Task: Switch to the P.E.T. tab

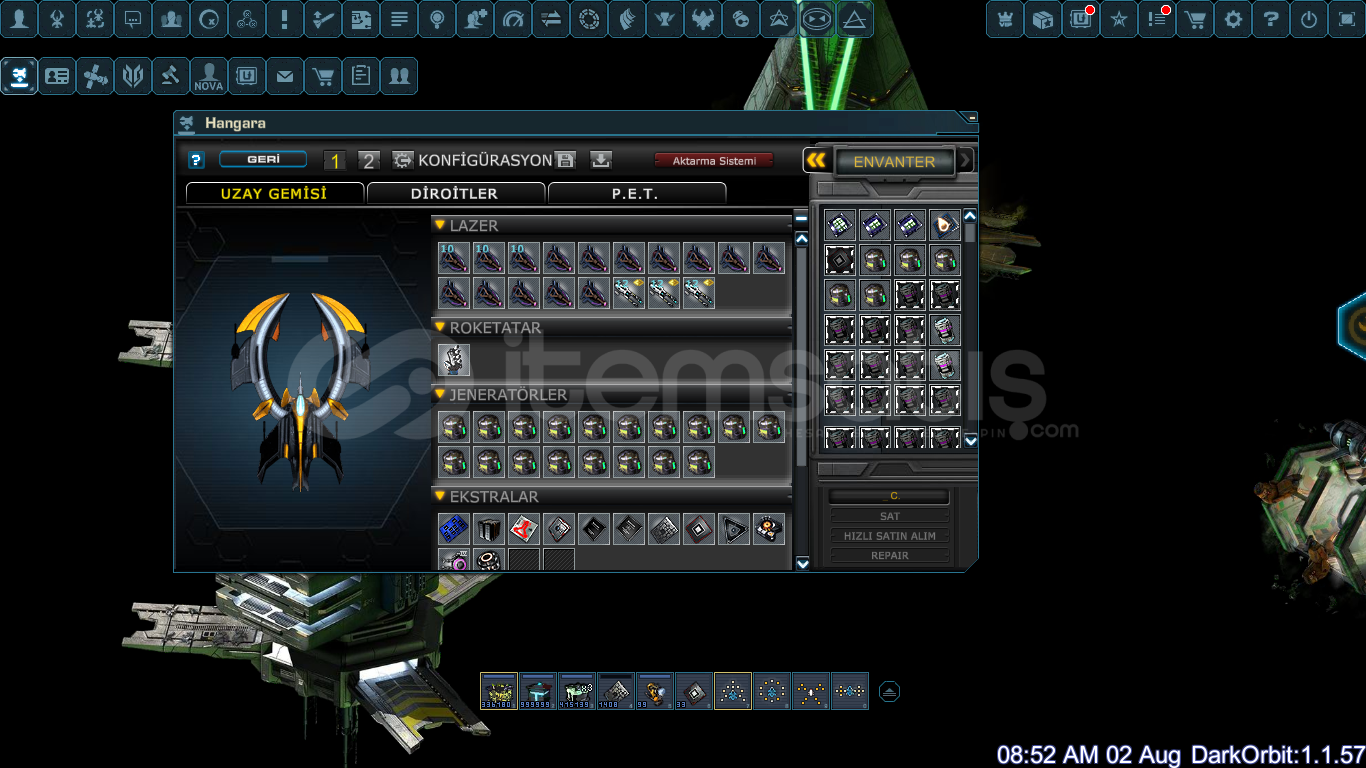Action: click(x=637, y=193)
